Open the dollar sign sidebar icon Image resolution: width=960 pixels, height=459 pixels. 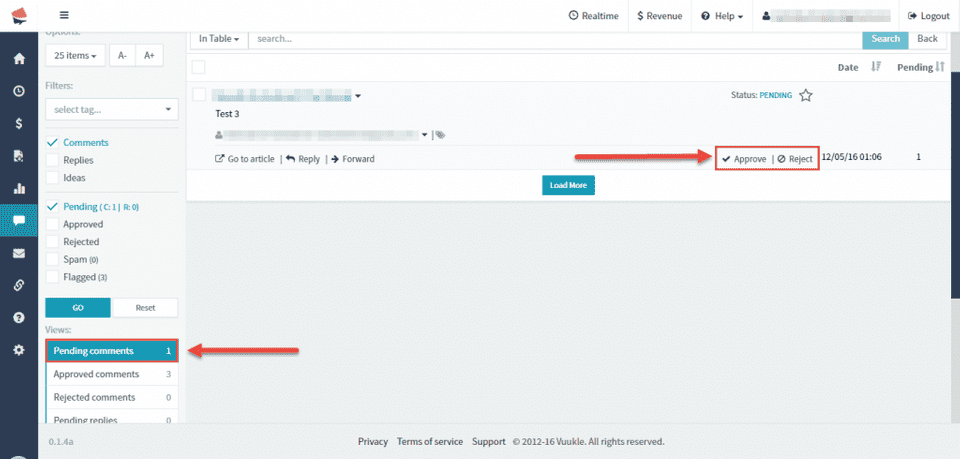tap(19, 124)
